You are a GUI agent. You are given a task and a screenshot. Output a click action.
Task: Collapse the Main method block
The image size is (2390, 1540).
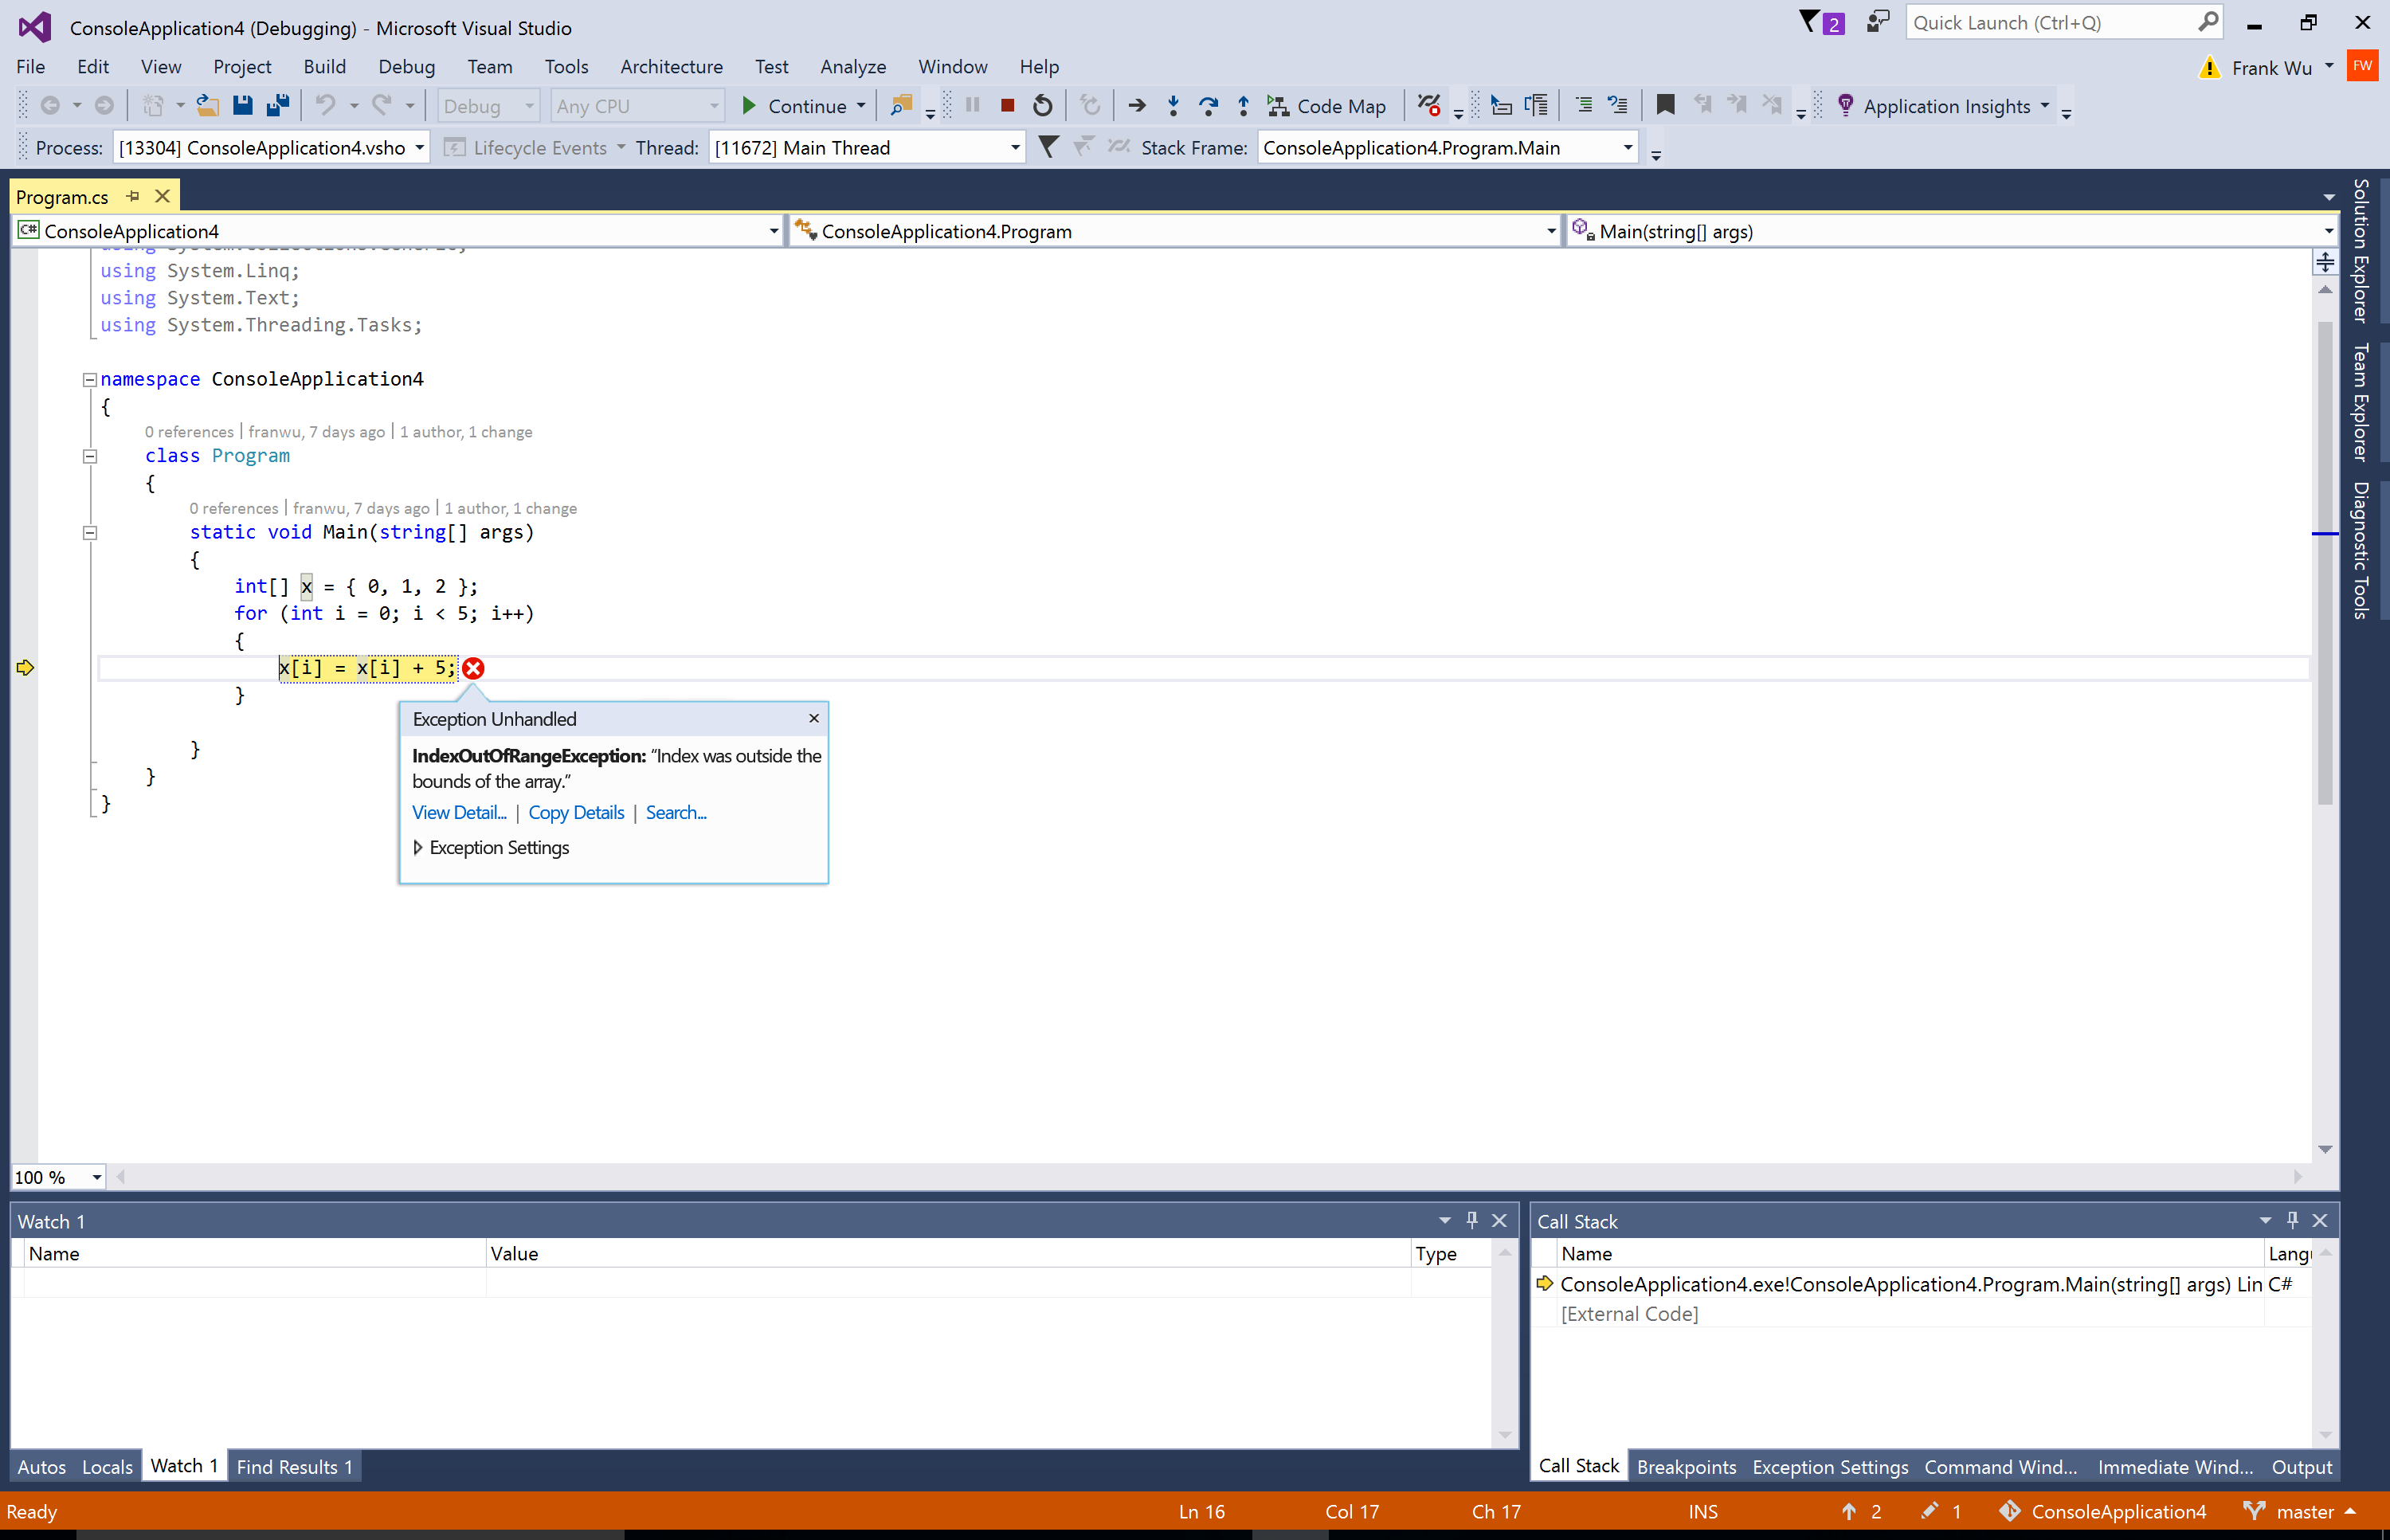pyautogui.click(x=90, y=533)
